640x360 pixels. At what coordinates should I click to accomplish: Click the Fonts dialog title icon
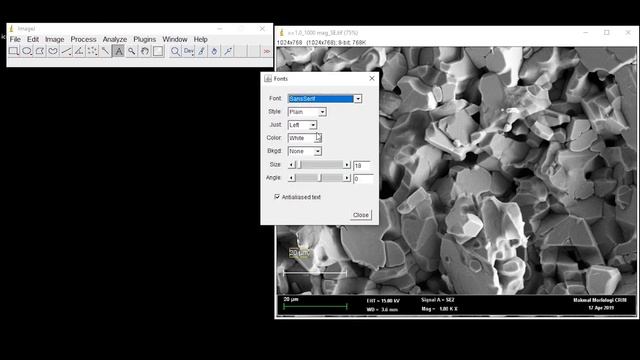coord(268,78)
